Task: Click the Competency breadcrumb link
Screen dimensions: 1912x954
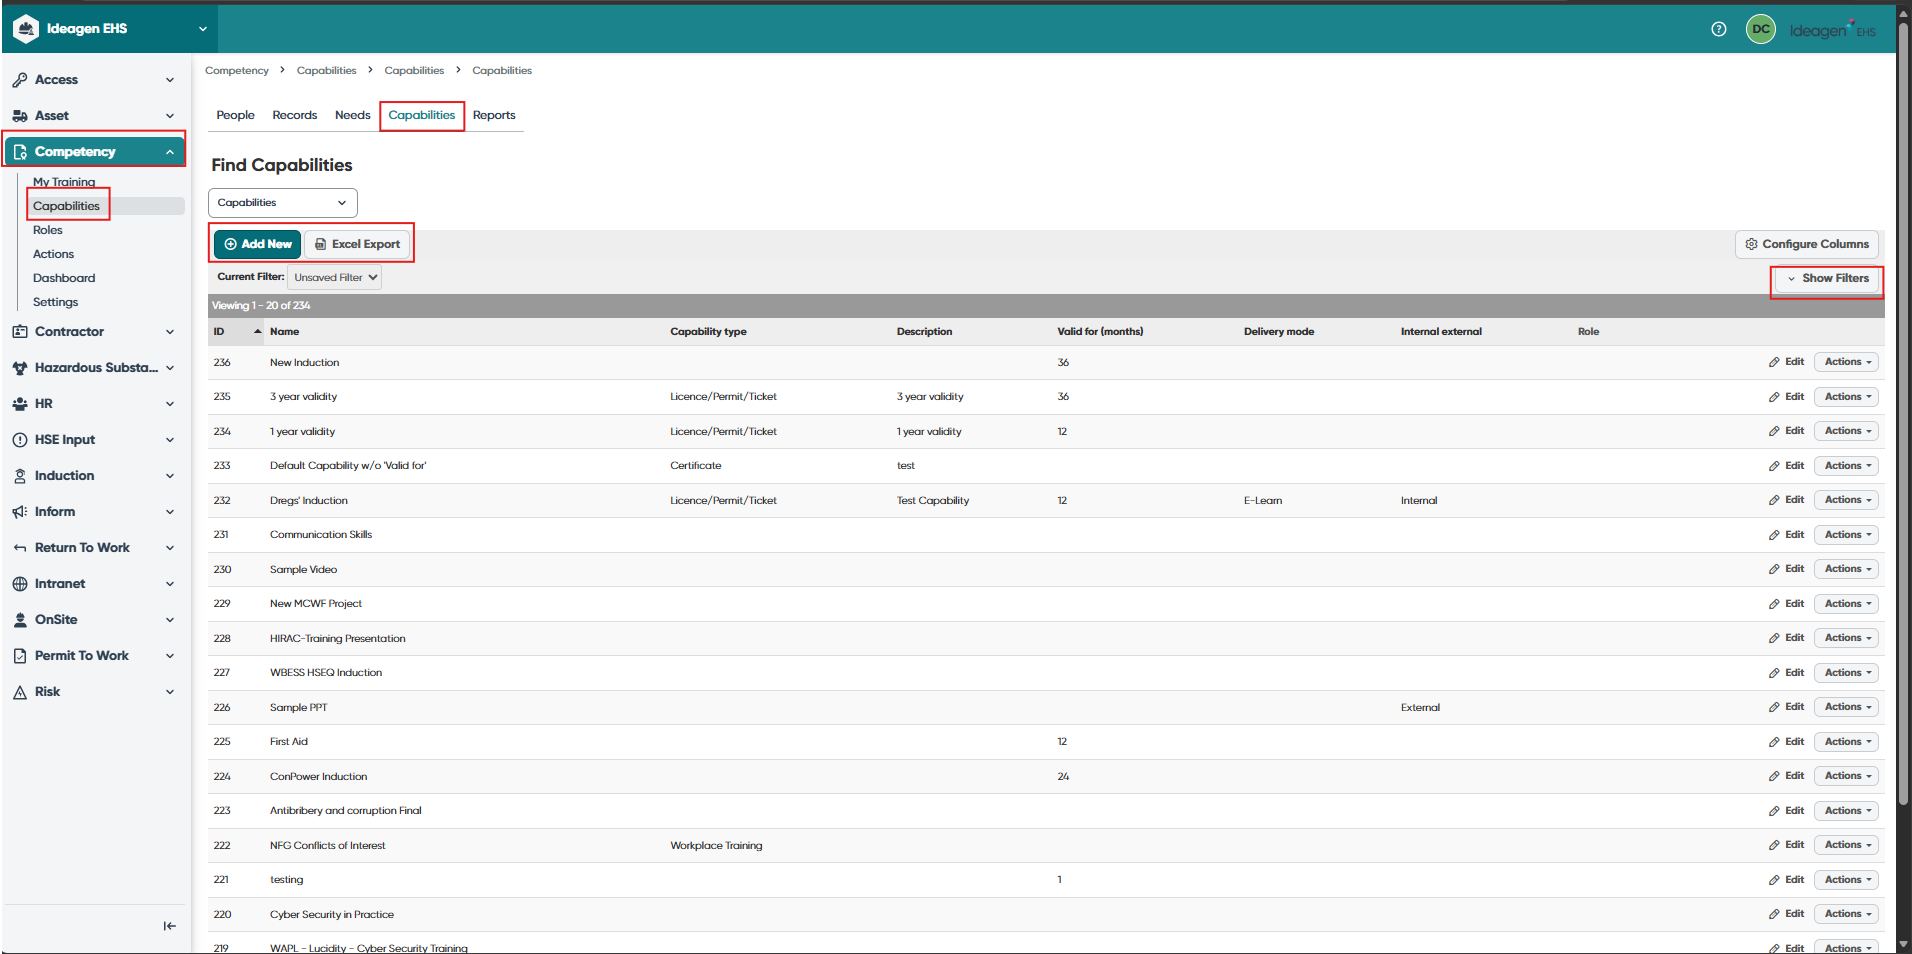Action: (x=237, y=71)
